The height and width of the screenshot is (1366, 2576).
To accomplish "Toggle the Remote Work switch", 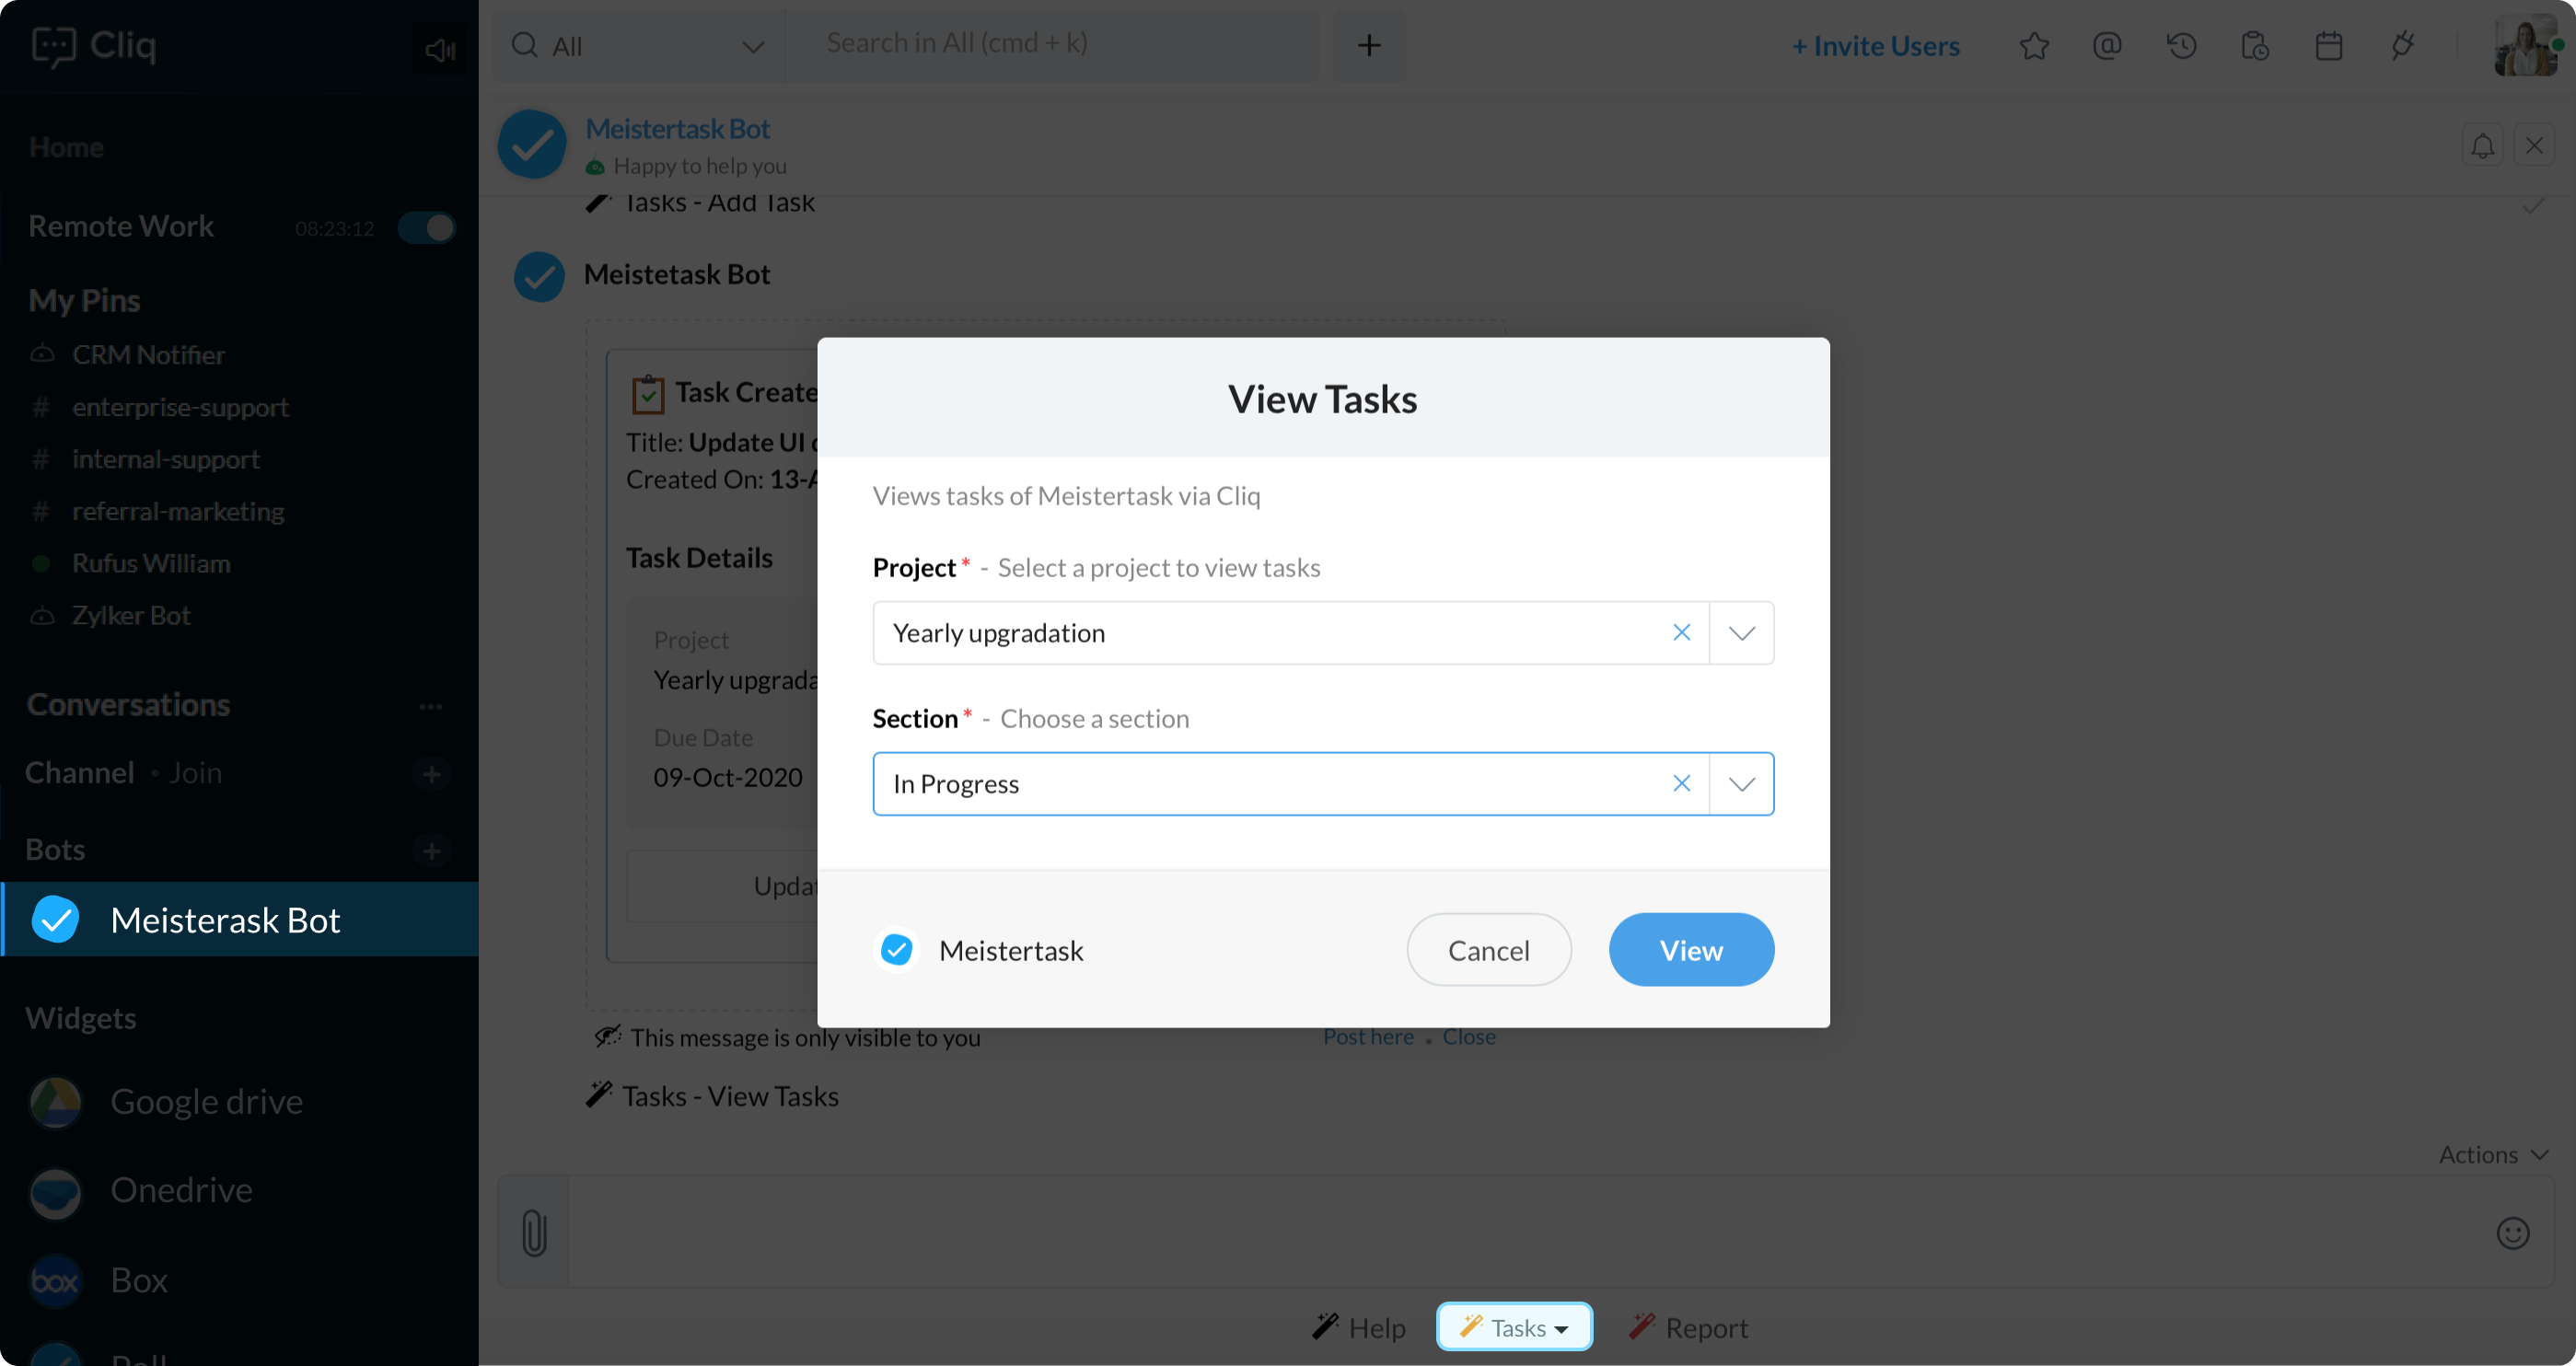I will [x=427, y=227].
